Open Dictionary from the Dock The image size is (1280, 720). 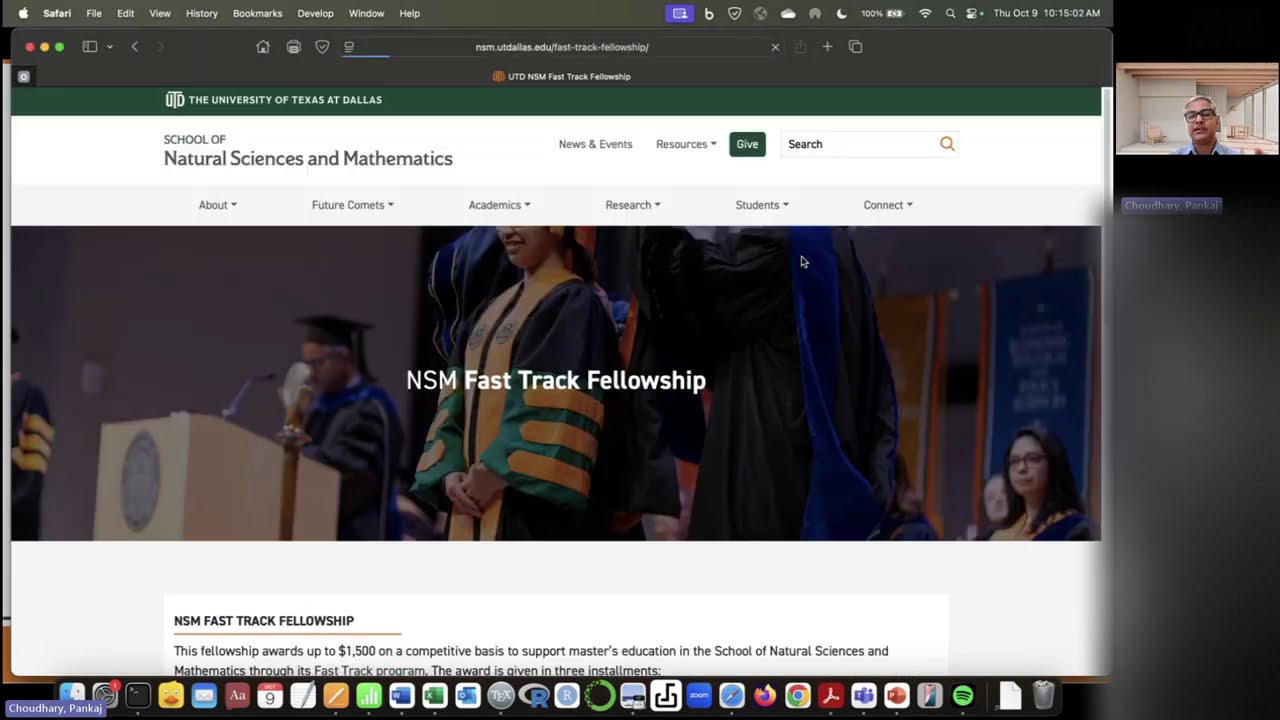pyautogui.click(x=237, y=695)
